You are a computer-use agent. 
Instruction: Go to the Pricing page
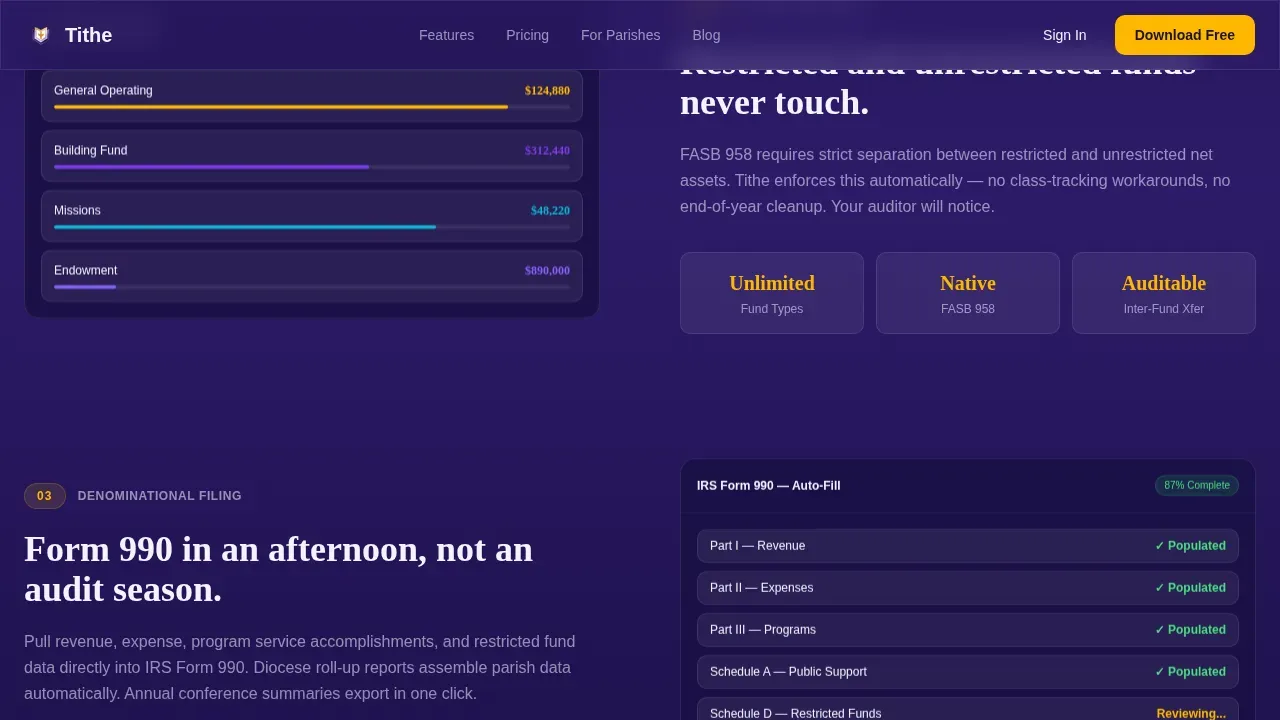527,35
